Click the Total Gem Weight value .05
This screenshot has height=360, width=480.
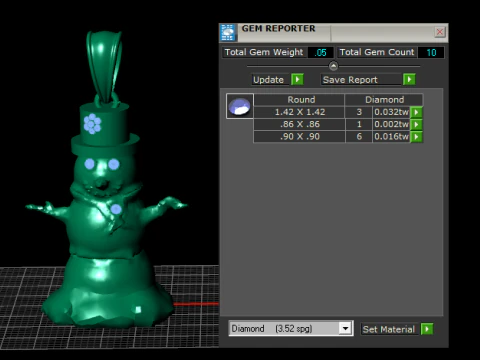[320, 52]
